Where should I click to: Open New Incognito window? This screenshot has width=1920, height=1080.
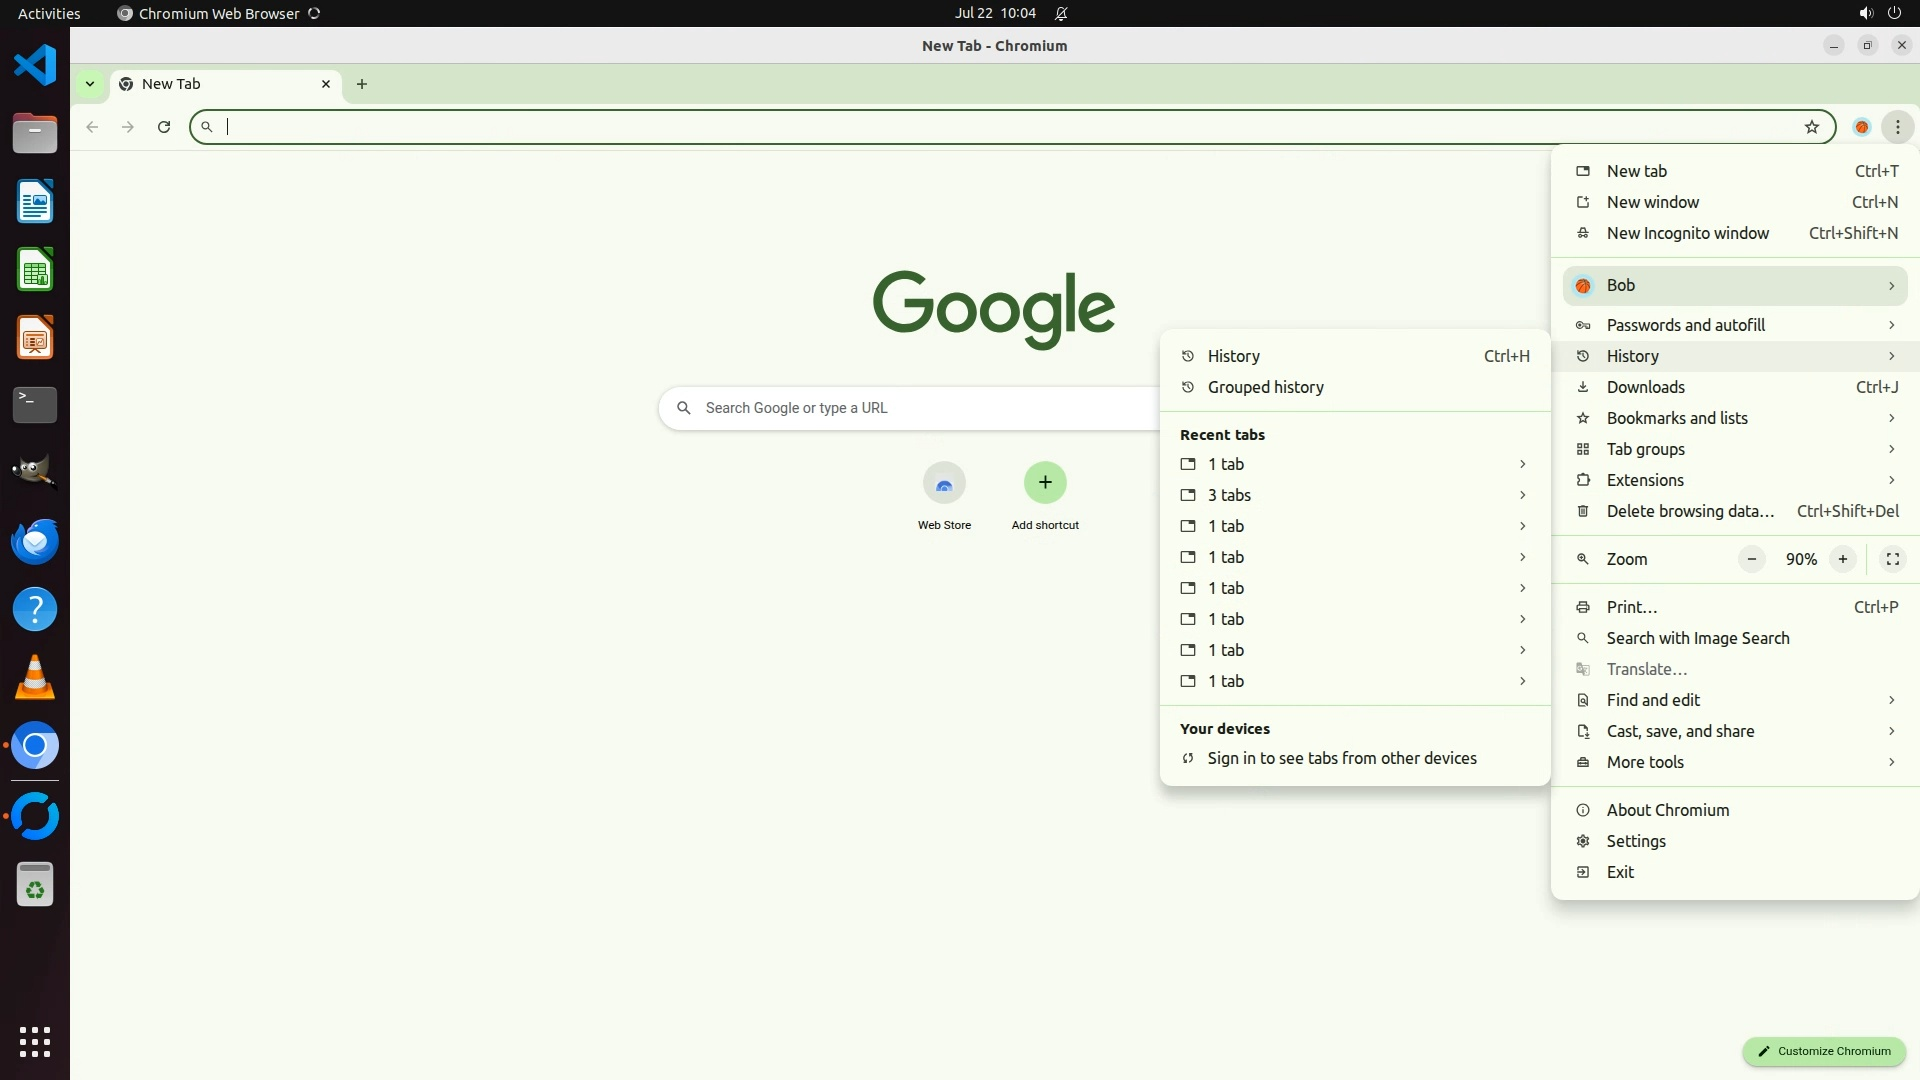pyautogui.click(x=1687, y=233)
